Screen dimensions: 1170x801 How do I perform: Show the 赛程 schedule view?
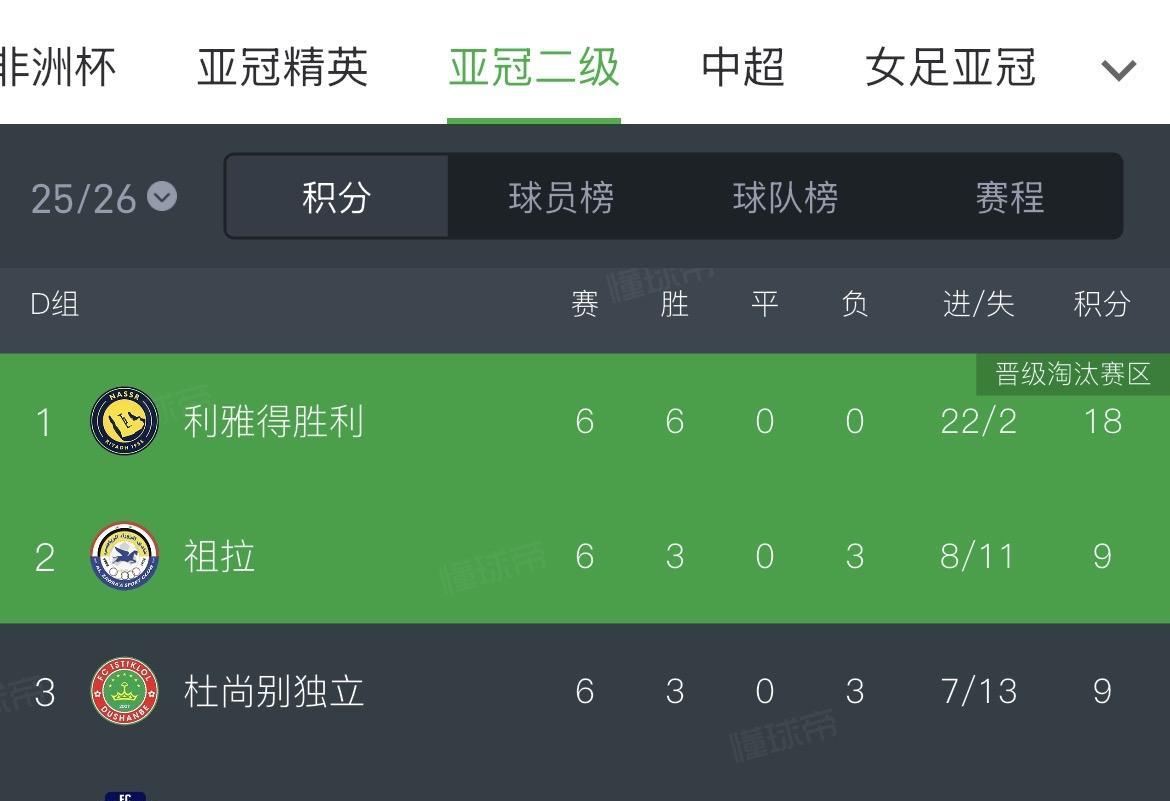pos(1010,197)
